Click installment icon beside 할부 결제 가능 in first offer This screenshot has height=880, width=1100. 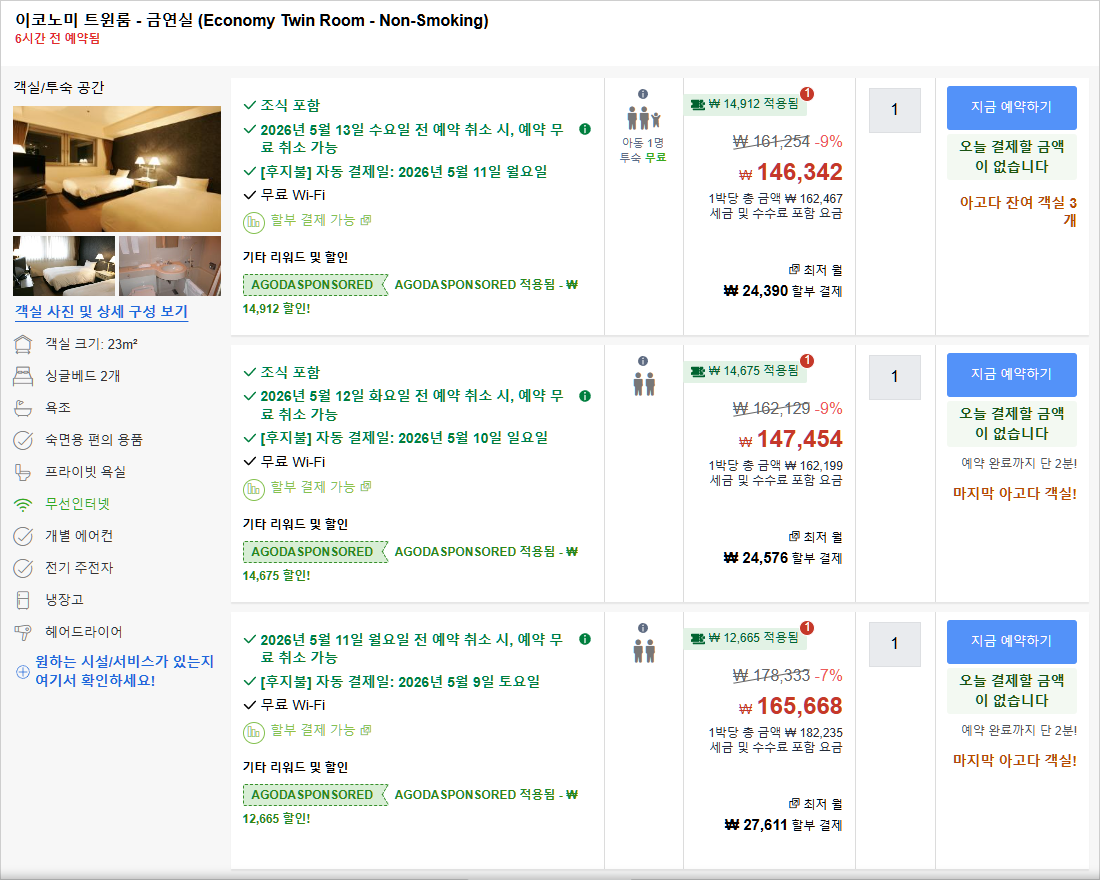tap(253, 221)
